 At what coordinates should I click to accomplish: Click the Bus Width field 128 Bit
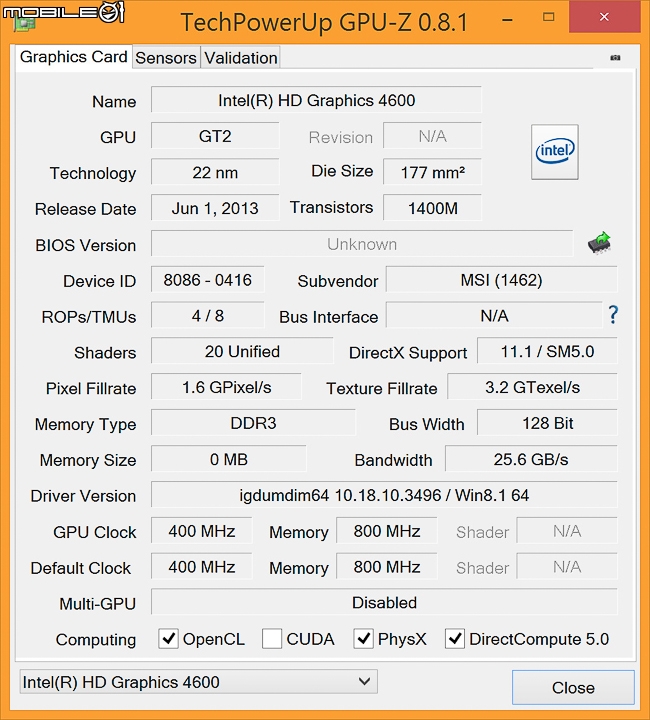click(x=547, y=423)
